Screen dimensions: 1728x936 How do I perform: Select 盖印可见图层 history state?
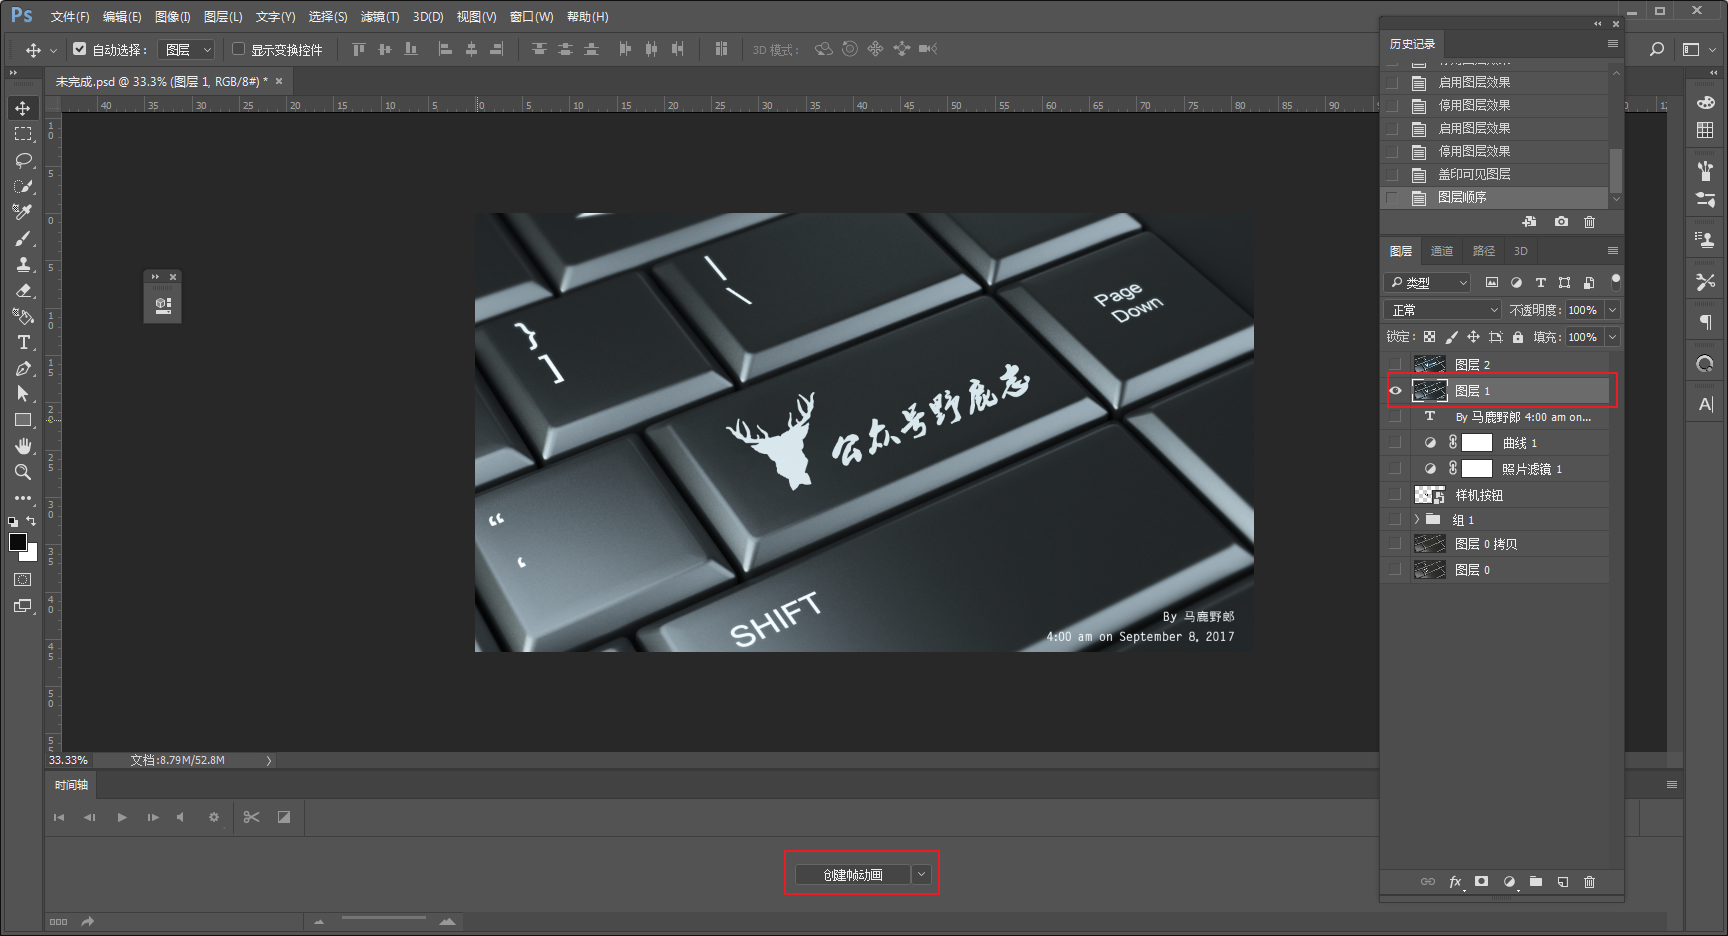[1496, 174]
